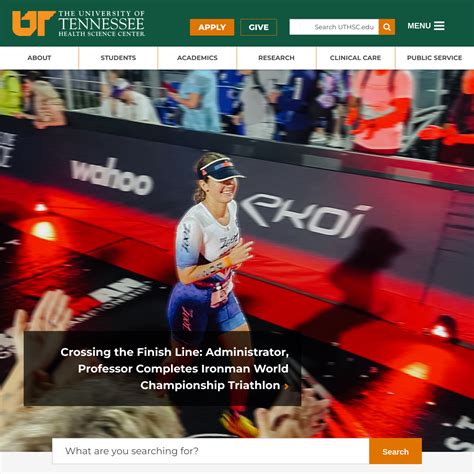The image size is (474, 474).
Task: Open the Academics menu
Action: pos(197,58)
